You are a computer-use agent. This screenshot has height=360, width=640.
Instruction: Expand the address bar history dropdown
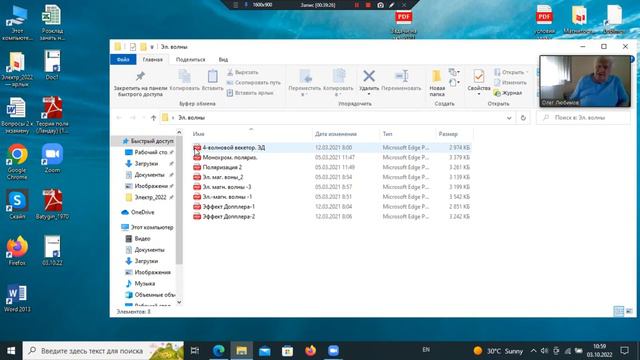509,118
